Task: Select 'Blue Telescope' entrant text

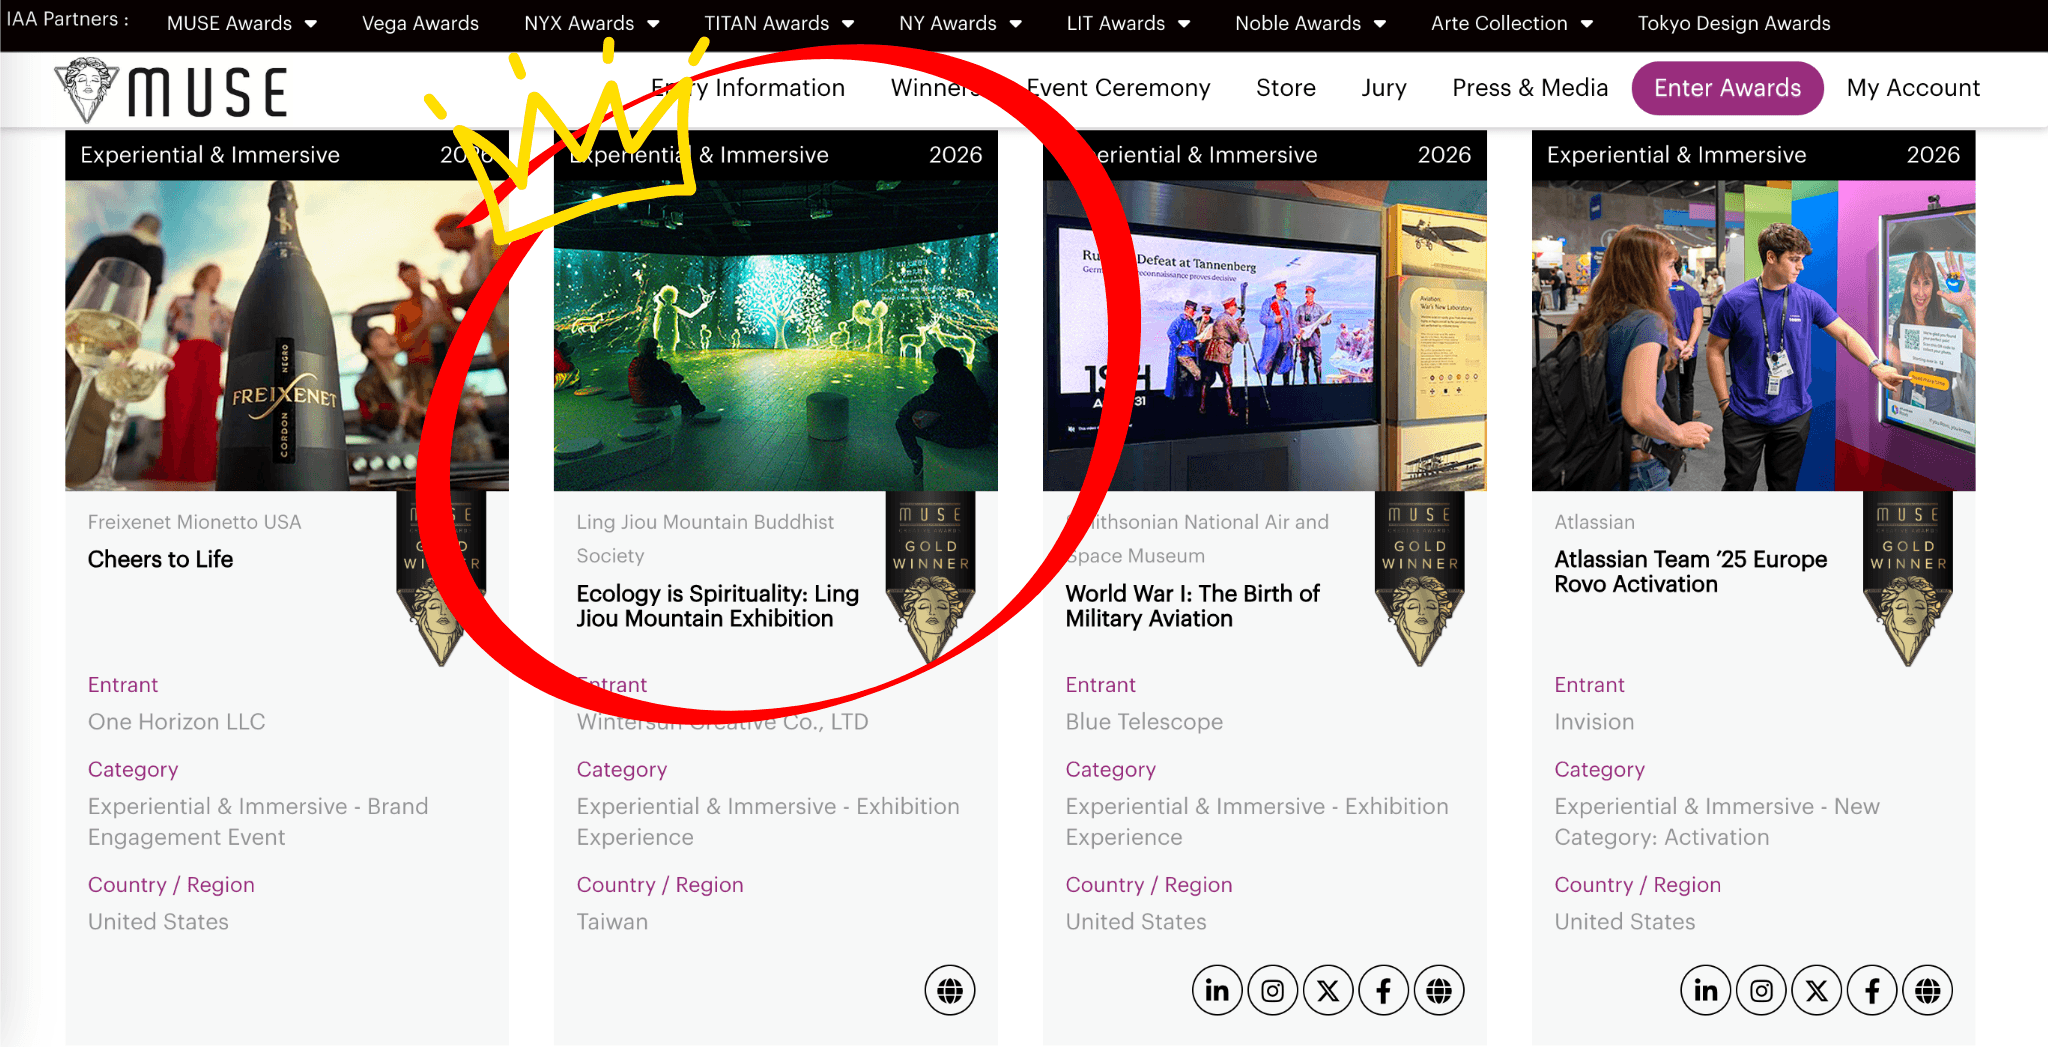Action: (1144, 722)
